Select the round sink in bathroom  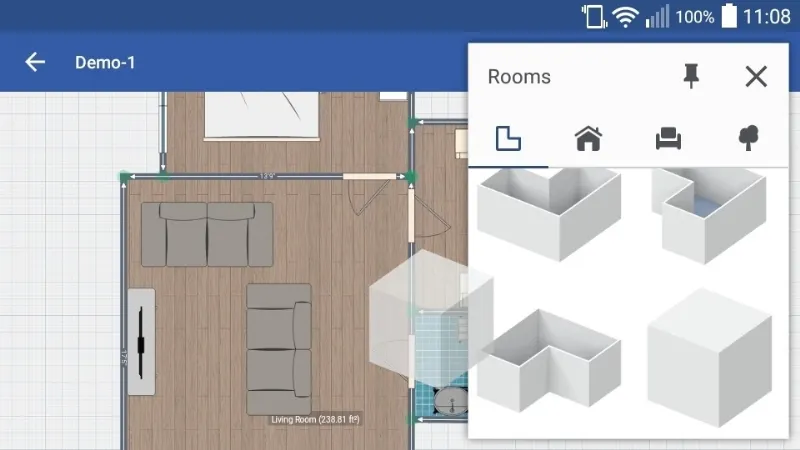[x=451, y=401]
